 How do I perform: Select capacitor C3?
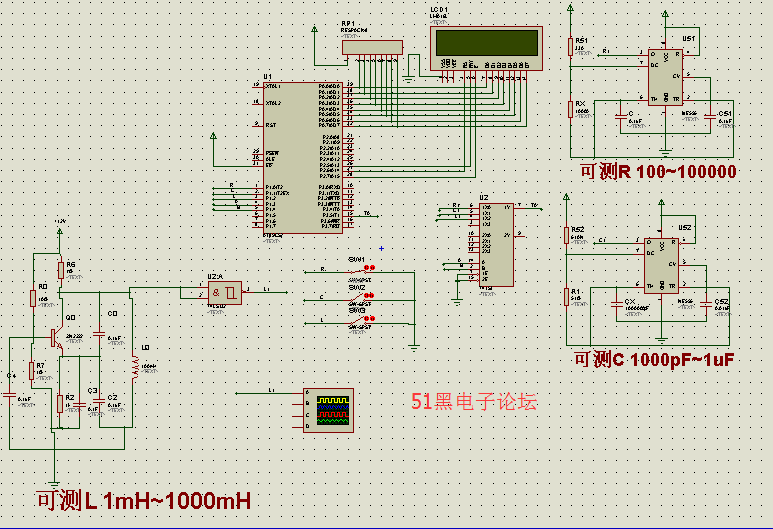[x=79, y=405]
